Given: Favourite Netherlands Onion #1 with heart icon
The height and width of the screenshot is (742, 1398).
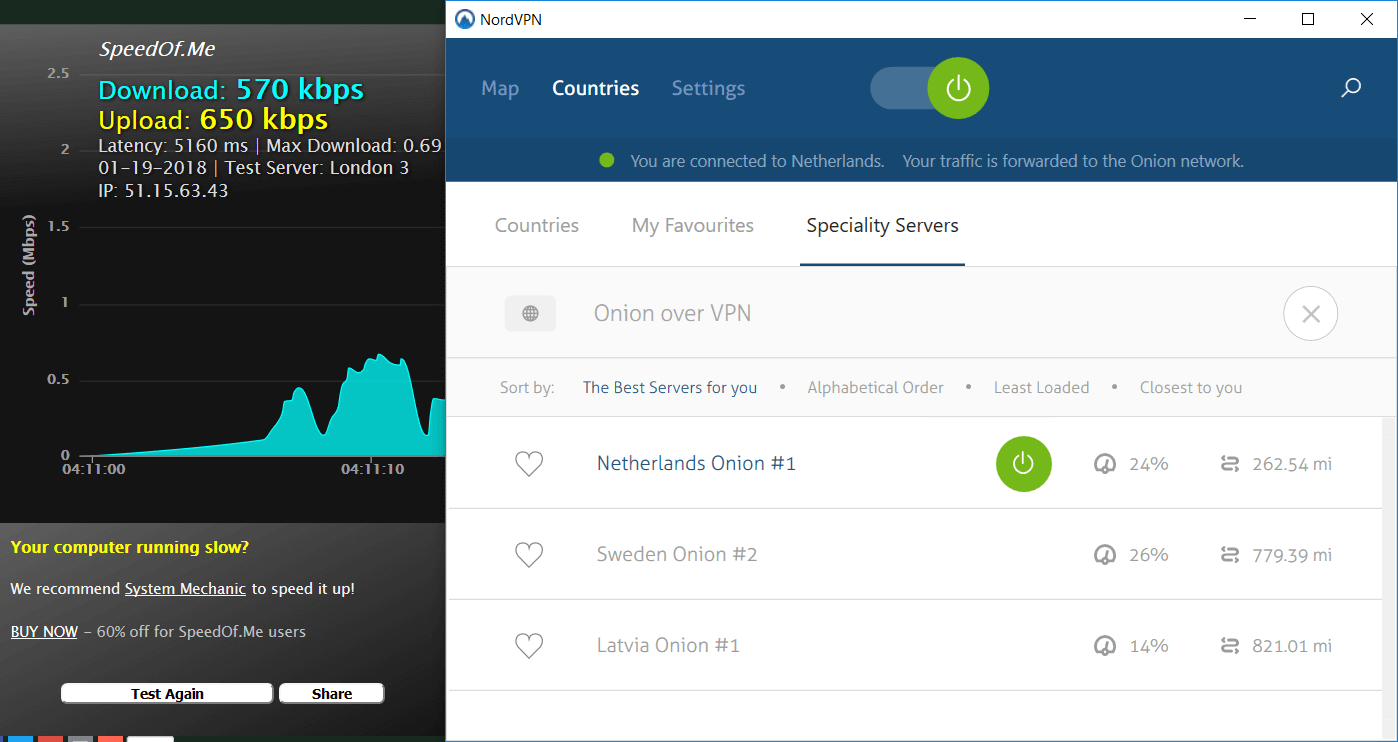Looking at the screenshot, I should pos(529,464).
